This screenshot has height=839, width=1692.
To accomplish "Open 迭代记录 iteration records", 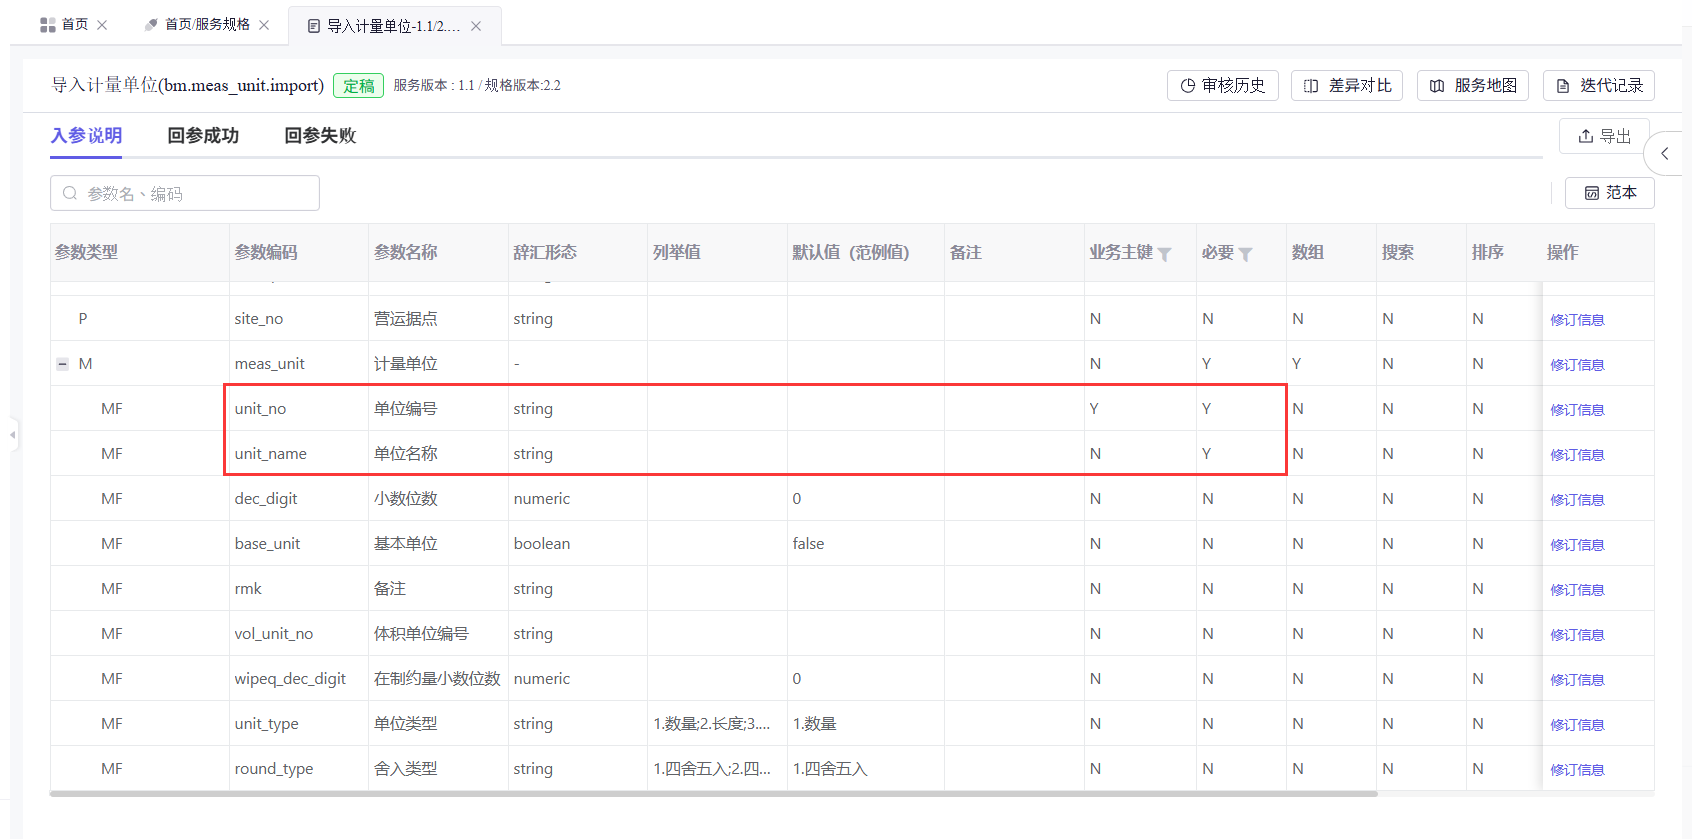I will pos(1598,86).
